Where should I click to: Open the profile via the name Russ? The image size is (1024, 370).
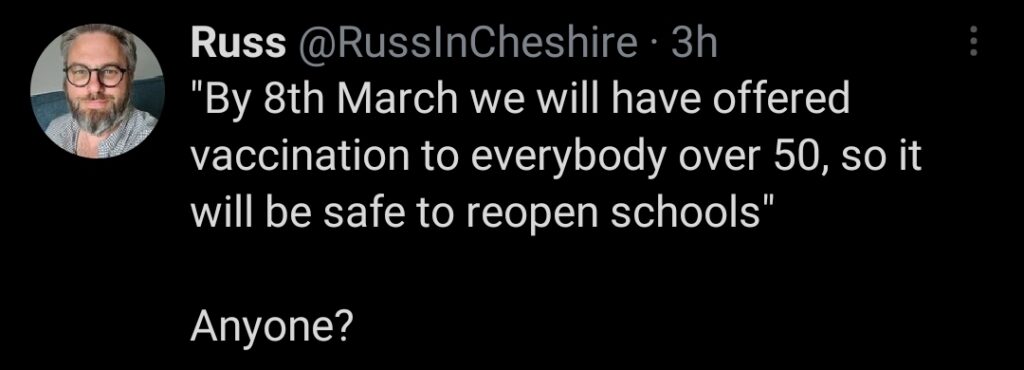238,44
